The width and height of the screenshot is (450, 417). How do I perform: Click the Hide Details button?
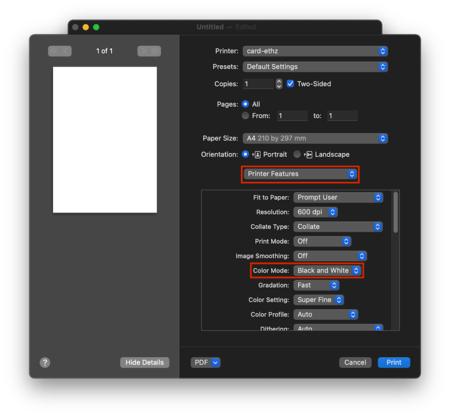click(145, 362)
